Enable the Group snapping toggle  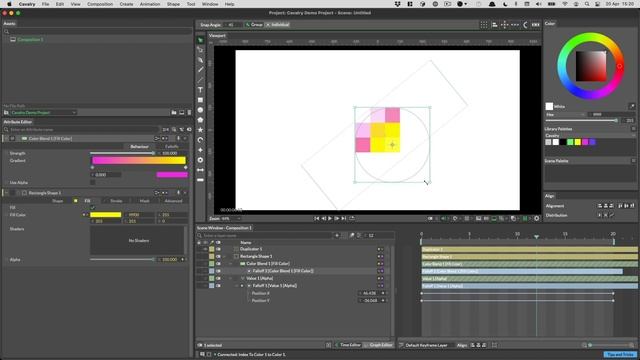click(254, 25)
